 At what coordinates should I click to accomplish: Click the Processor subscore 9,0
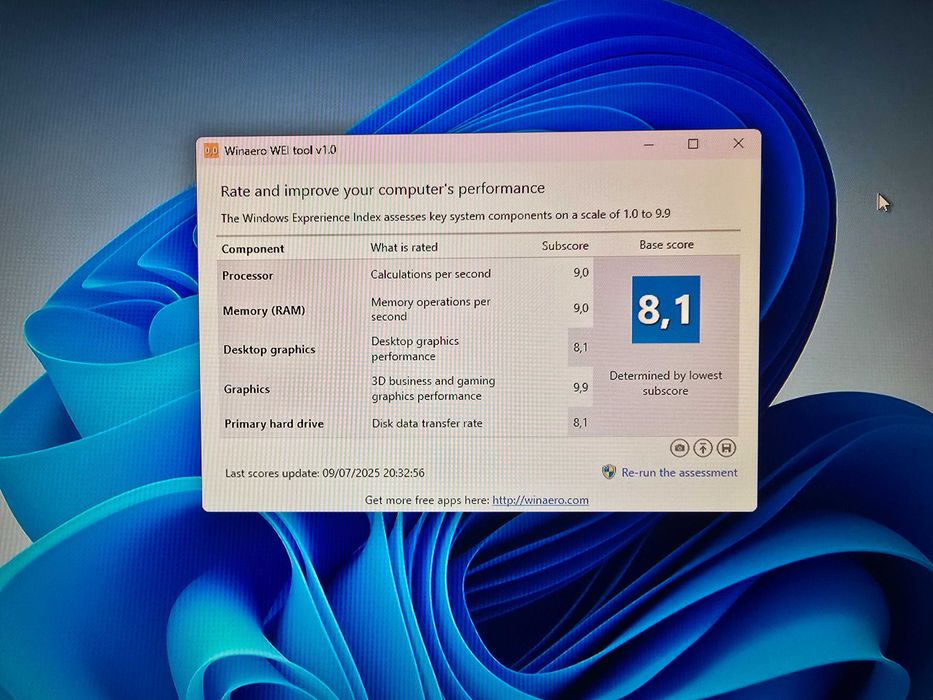(581, 273)
